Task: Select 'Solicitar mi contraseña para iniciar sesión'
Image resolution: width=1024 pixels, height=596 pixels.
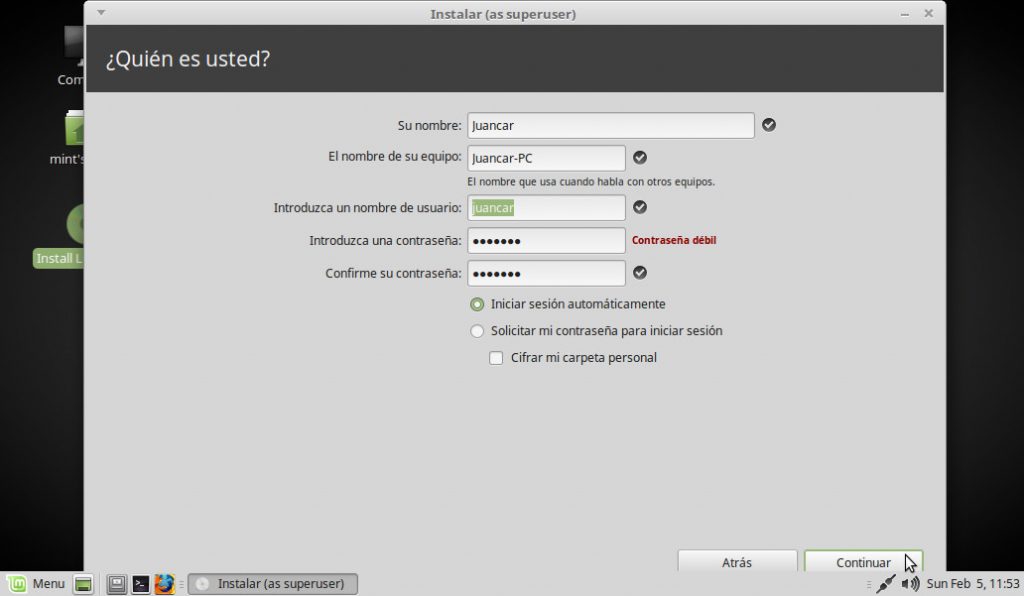Action: [477, 331]
